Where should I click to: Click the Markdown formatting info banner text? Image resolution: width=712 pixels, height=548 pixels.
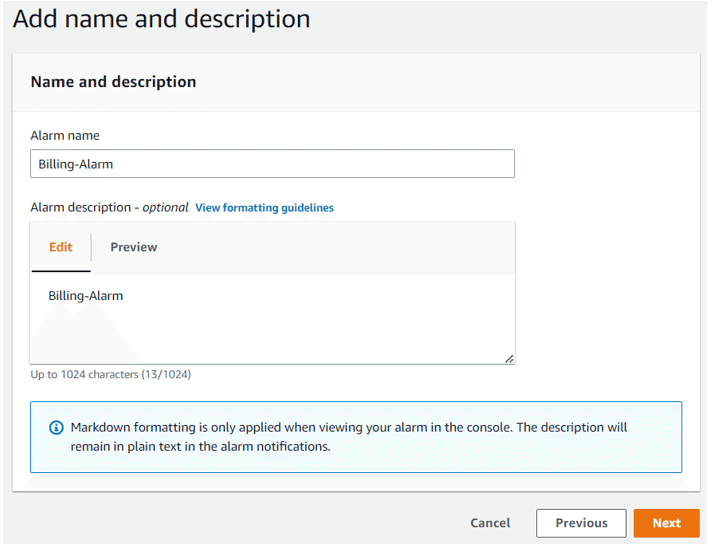(349, 437)
